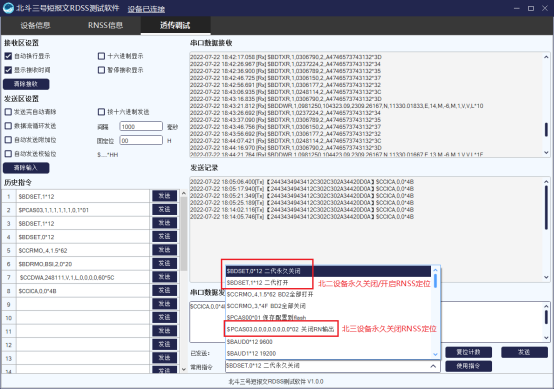
Task: Send history command 7 $CCDWA
Action: tap(165, 277)
